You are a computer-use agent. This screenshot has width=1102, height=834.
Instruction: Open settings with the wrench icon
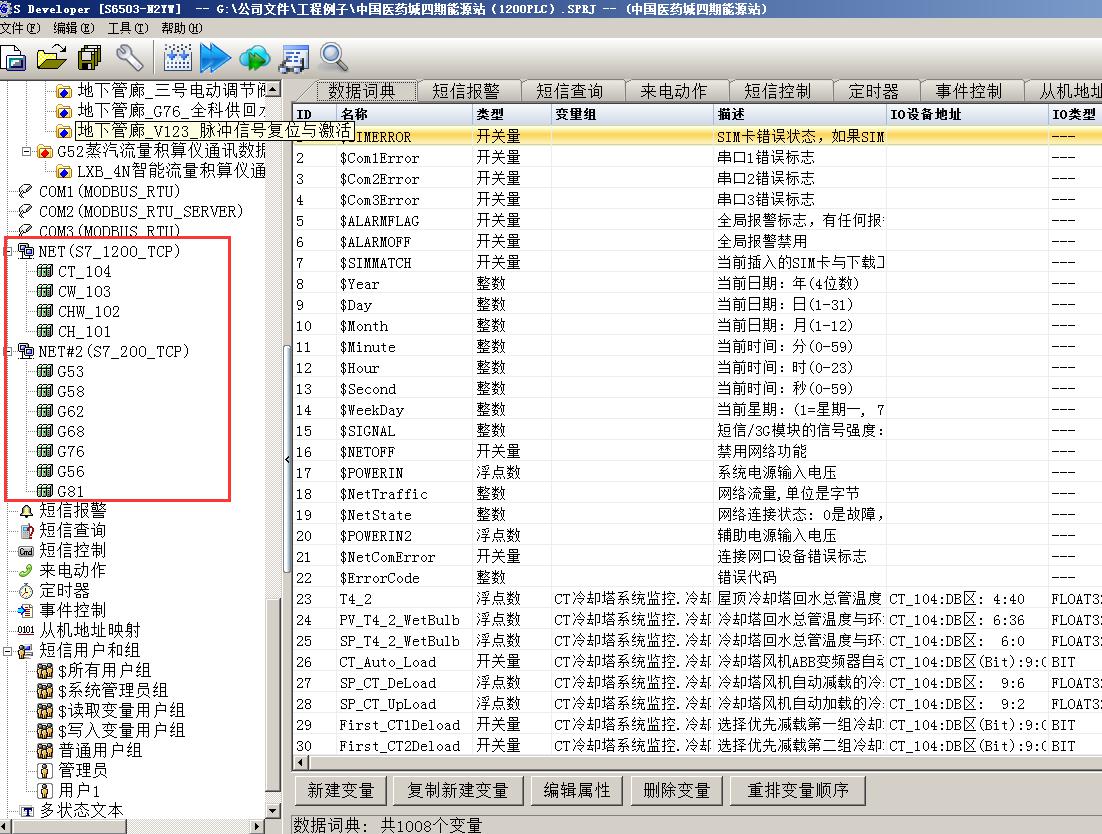point(129,58)
